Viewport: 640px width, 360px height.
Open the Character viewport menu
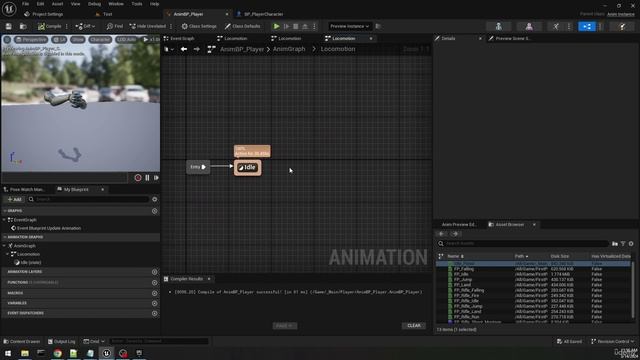pos(100,40)
